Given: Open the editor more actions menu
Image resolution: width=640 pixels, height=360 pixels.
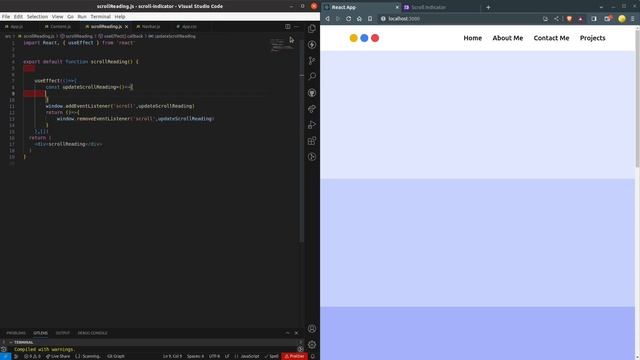Looking at the screenshot, I should pyautogui.click(x=297, y=27).
